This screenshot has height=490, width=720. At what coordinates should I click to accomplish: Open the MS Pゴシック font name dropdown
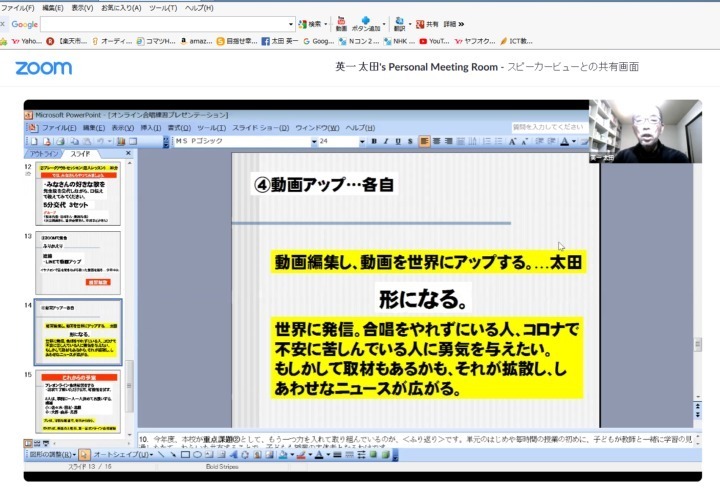tap(314, 141)
